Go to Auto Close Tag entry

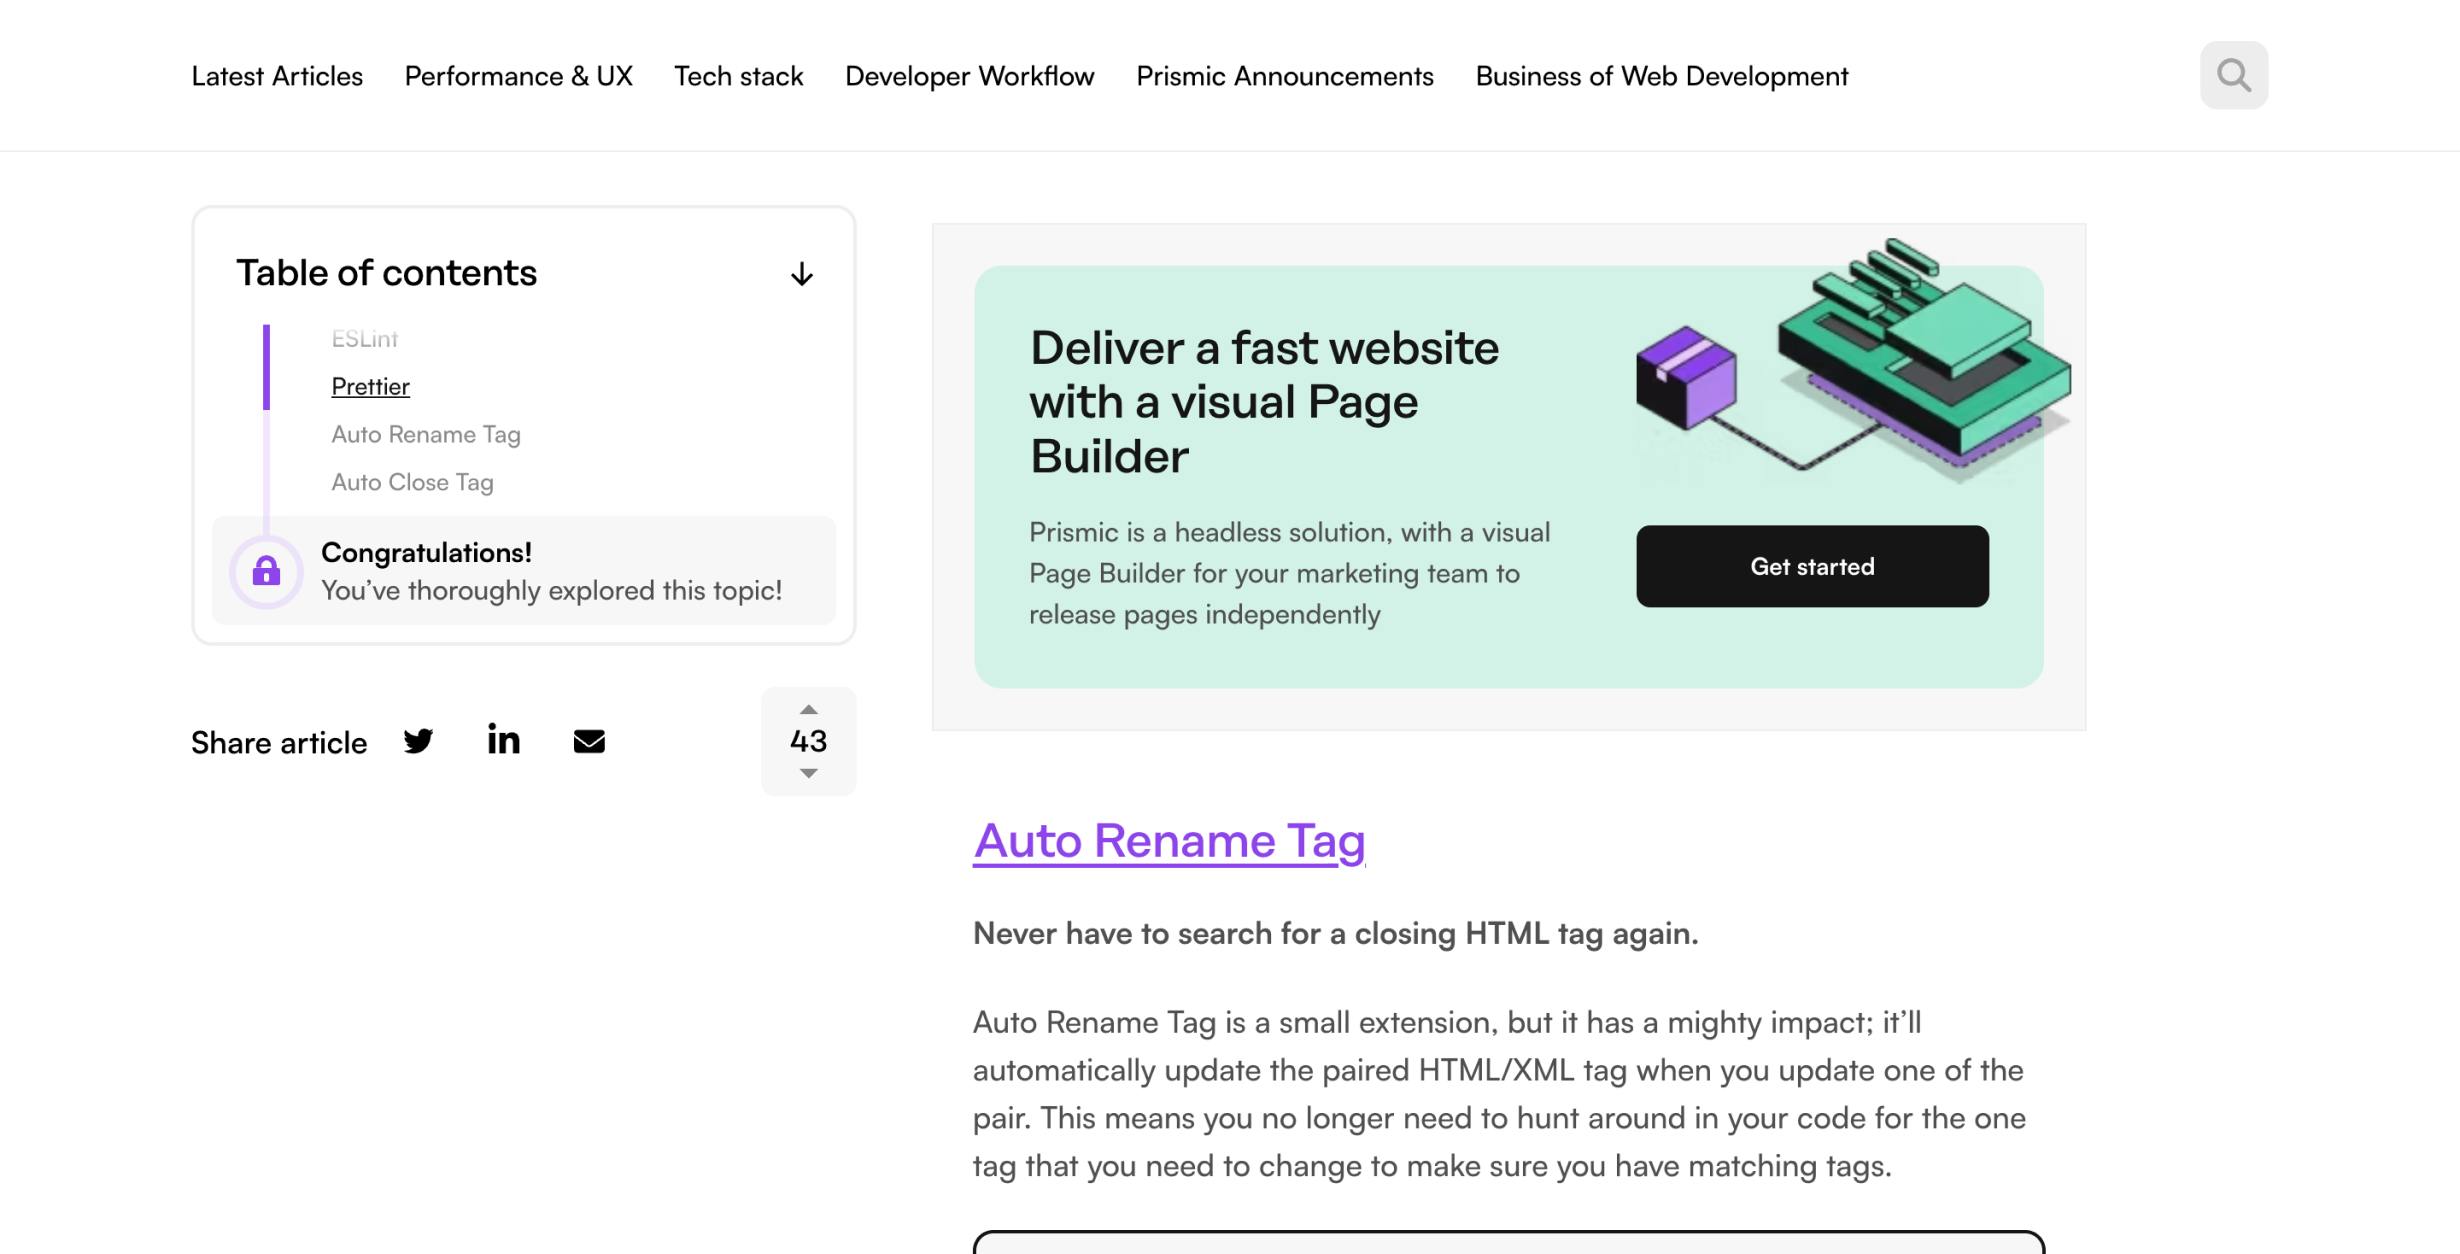coord(412,483)
